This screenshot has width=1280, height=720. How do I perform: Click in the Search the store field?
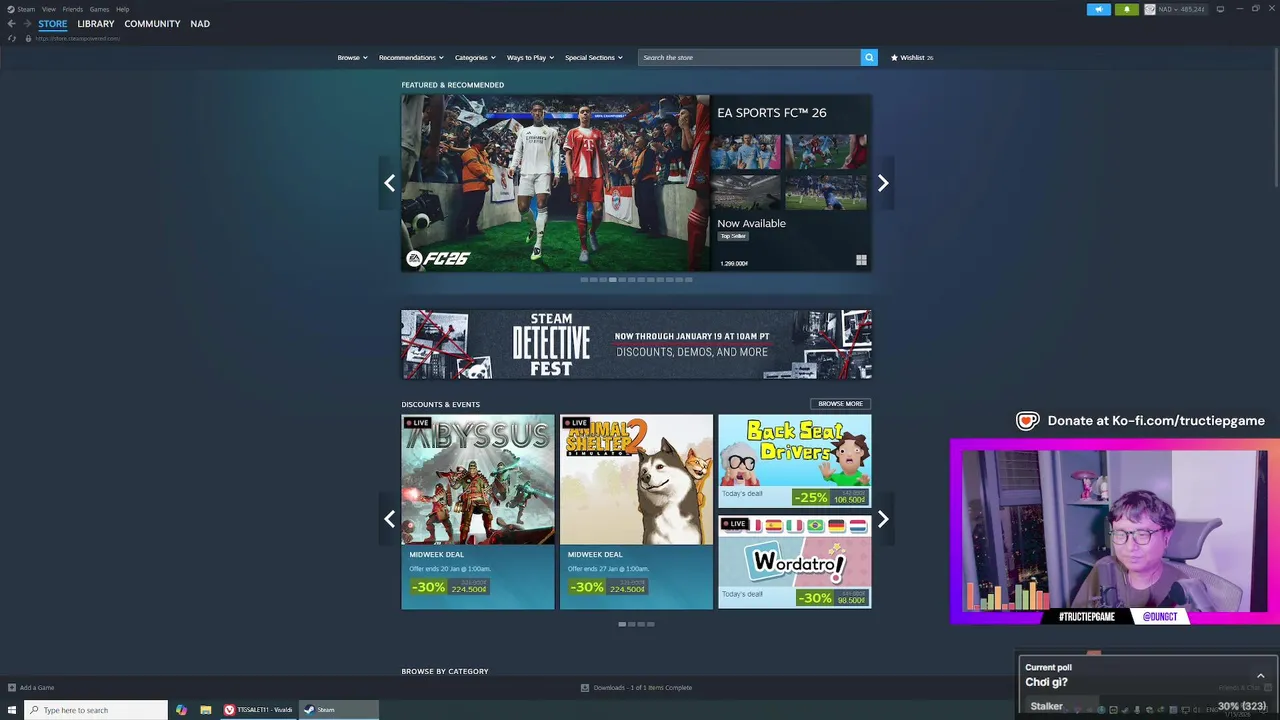(x=749, y=57)
